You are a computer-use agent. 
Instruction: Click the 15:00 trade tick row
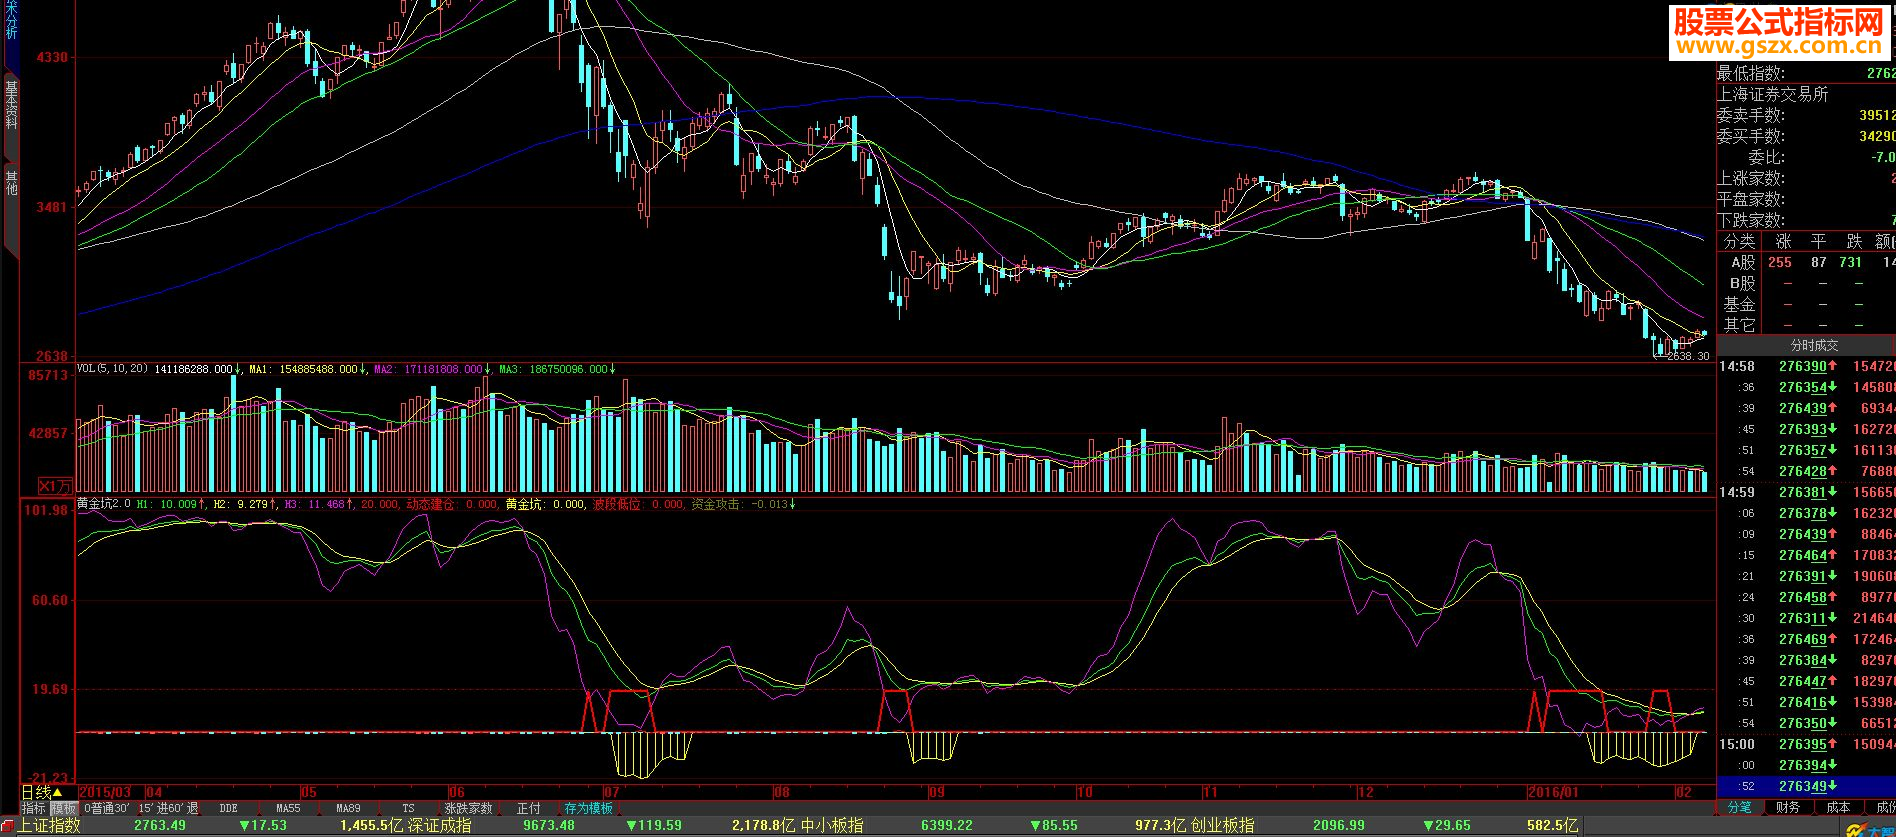[x=1806, y=744]
